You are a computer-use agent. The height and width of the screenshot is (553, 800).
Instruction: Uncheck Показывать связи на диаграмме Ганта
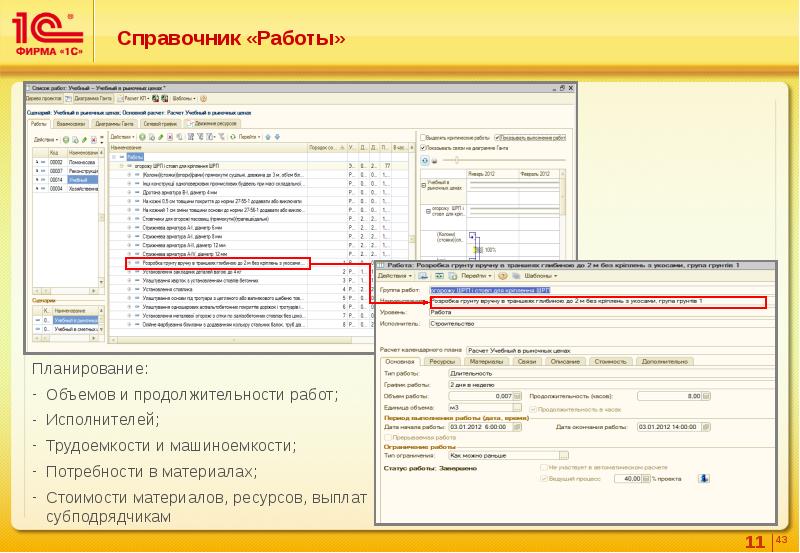pyautogui.click(x=423, y=147)
